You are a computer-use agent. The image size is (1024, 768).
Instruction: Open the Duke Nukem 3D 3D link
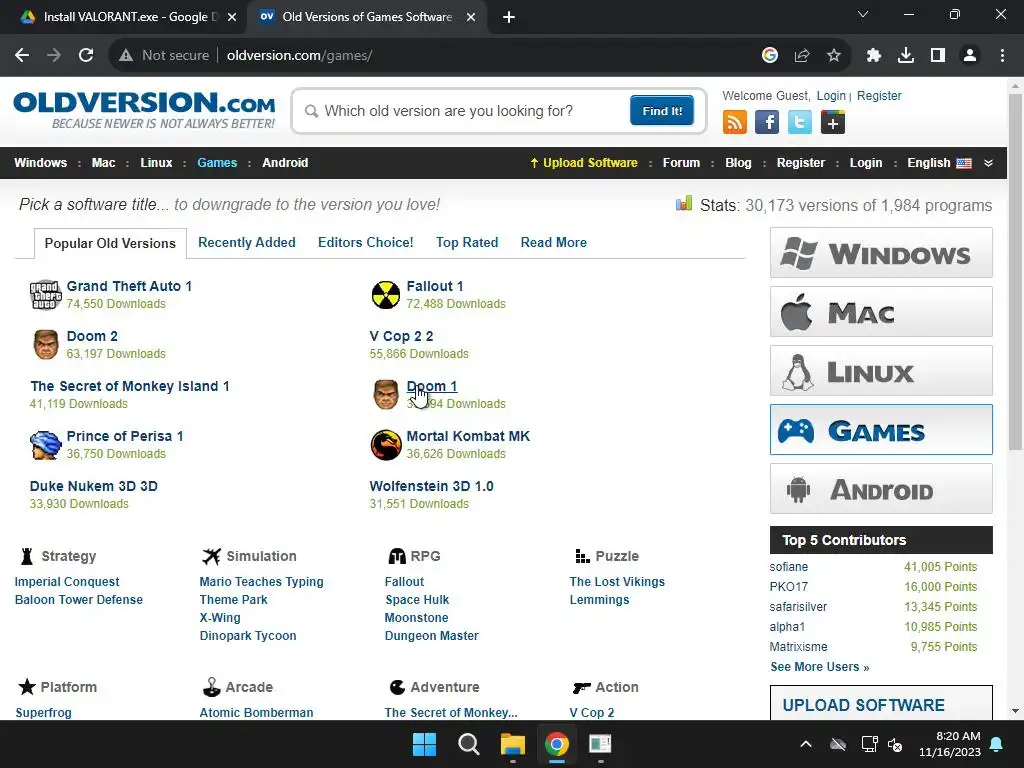click(93, 486)
